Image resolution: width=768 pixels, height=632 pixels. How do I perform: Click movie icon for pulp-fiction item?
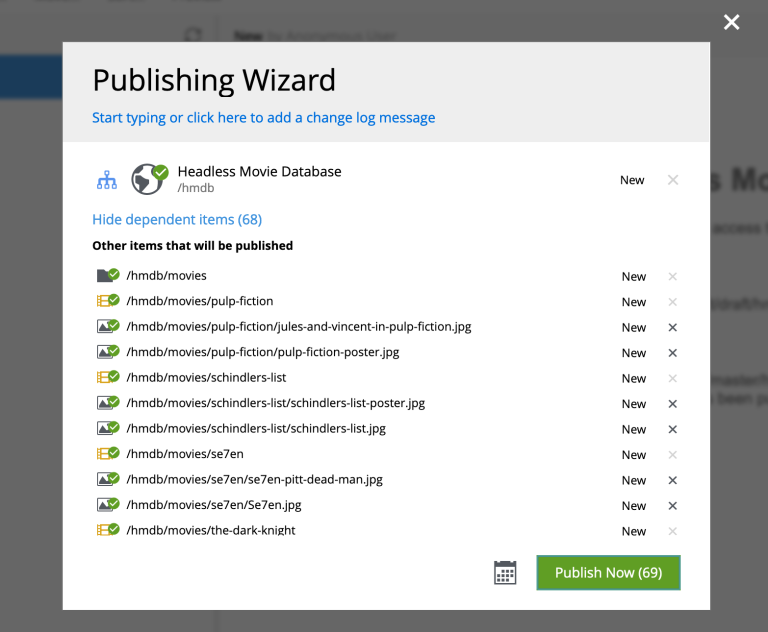(108, 301)
